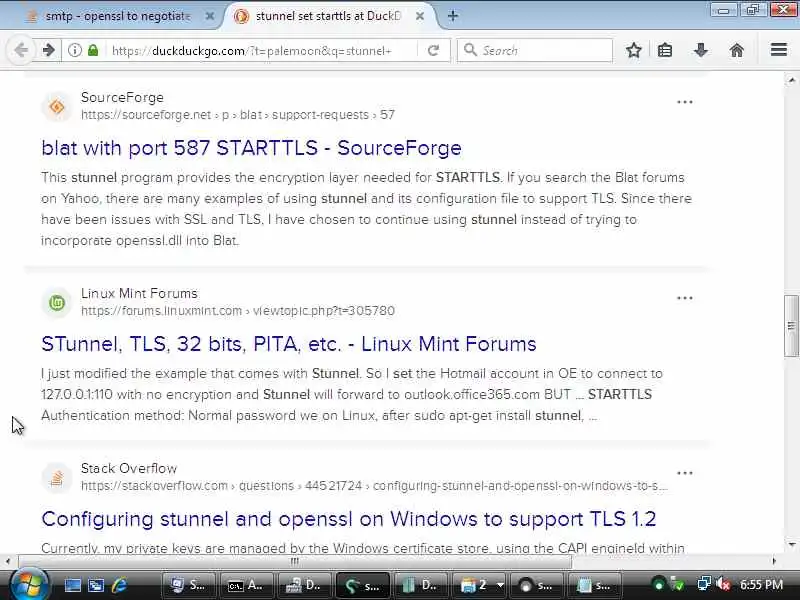Screen dimensions: 800x600
Task: Bookmark this page with the star icon
Action: (634, 50)
